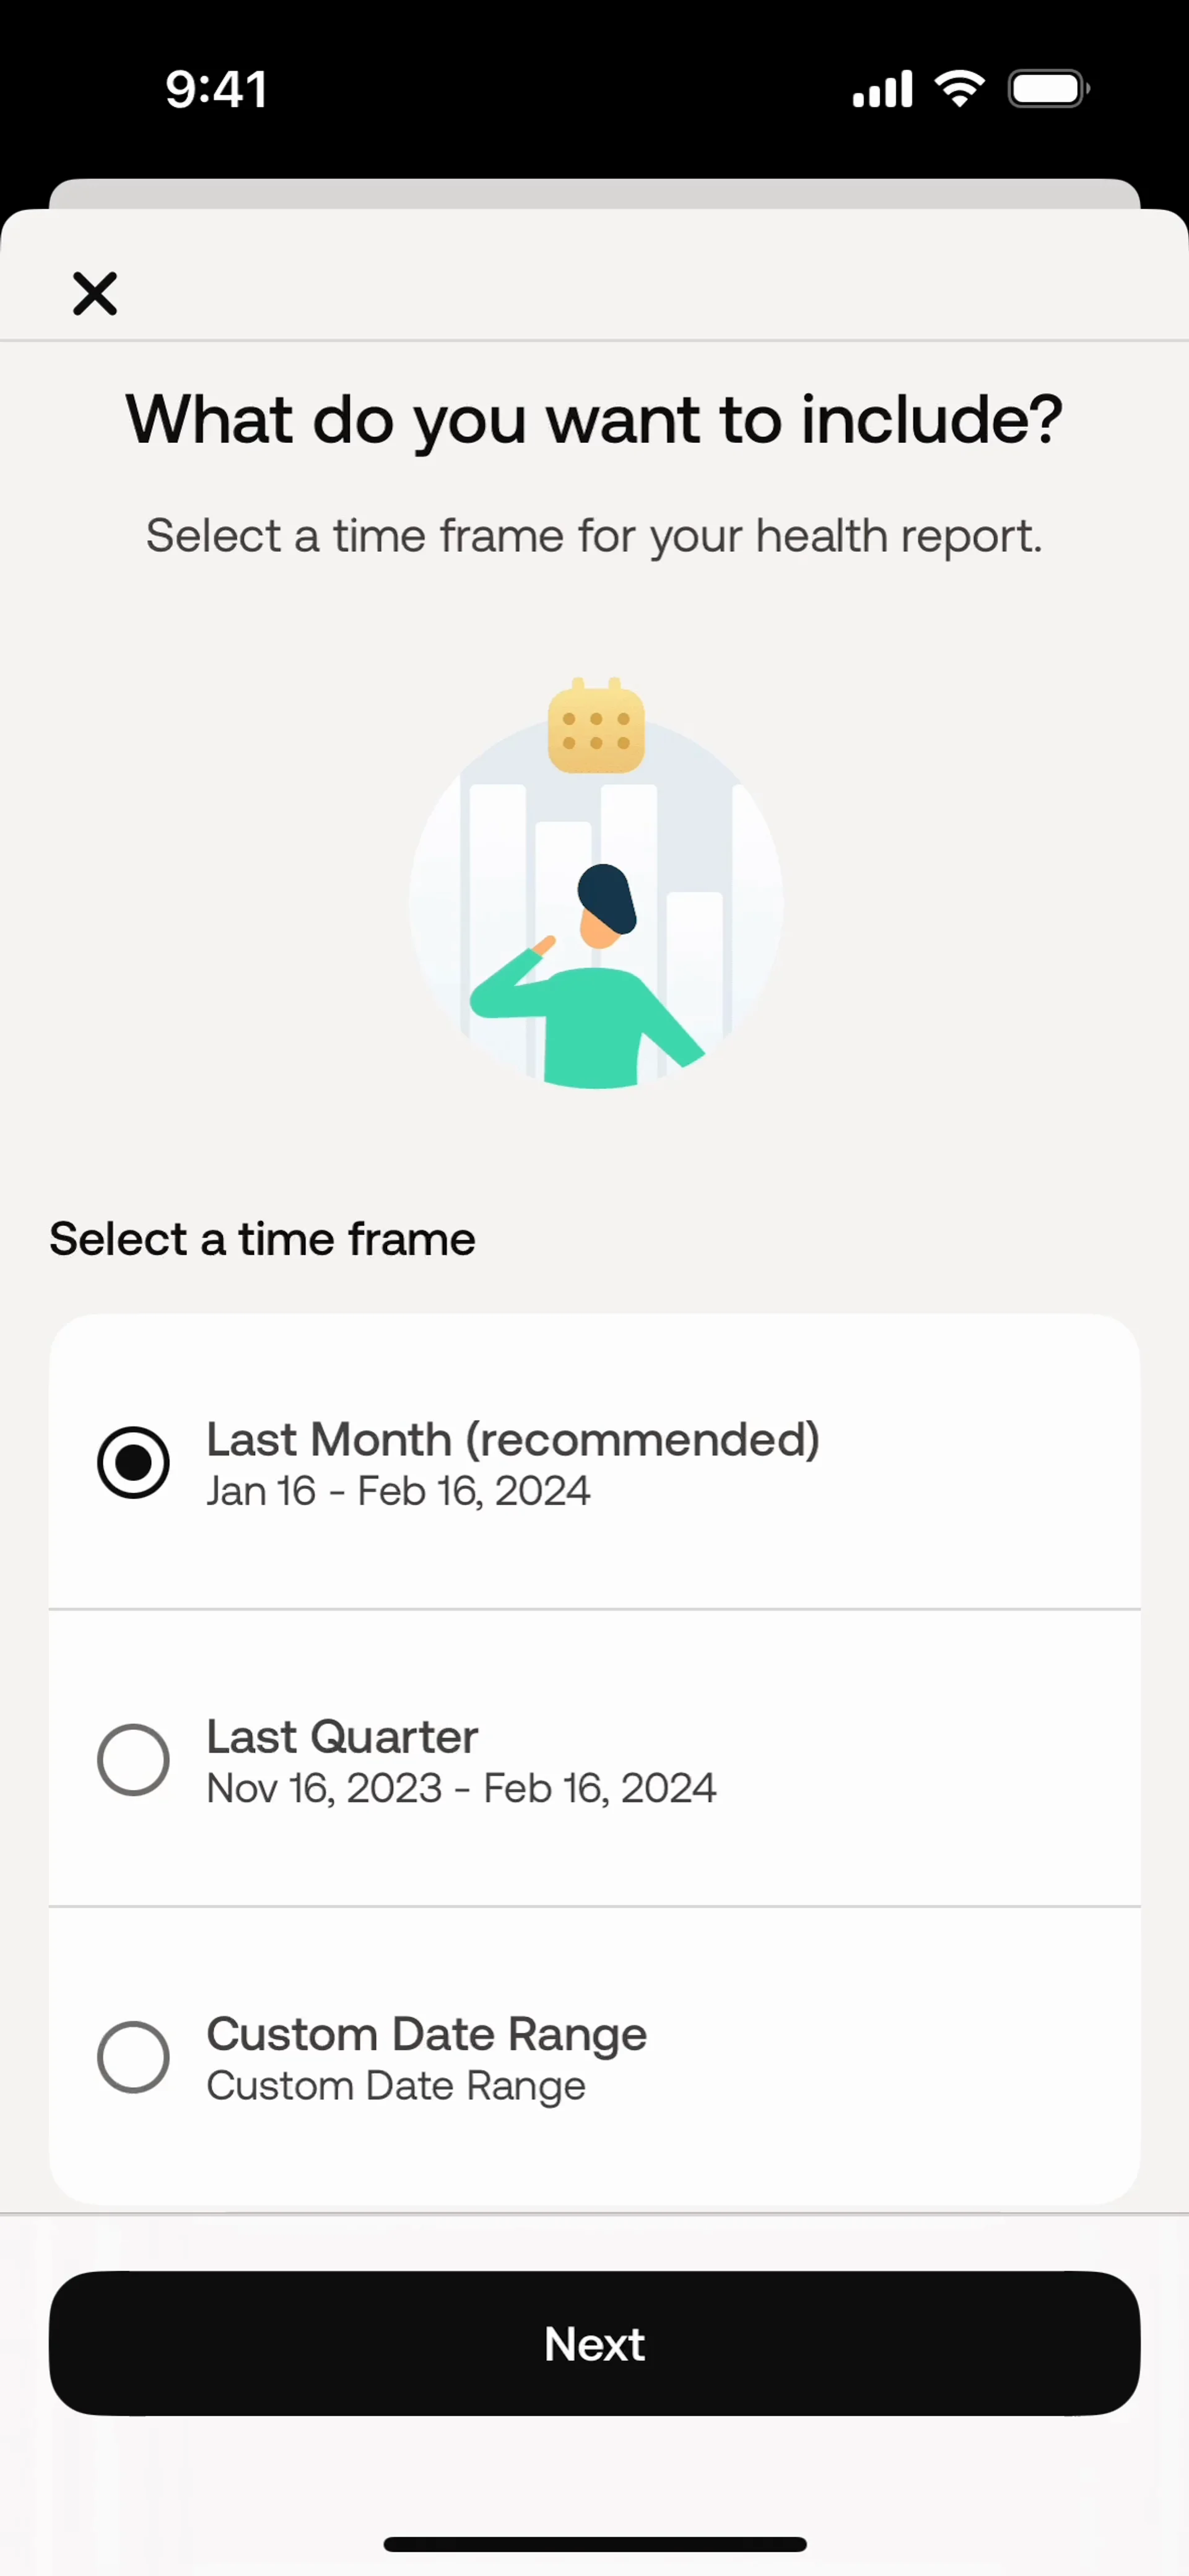
Task: Tap the gray background card behind sheet
Action: coord(594,194)
